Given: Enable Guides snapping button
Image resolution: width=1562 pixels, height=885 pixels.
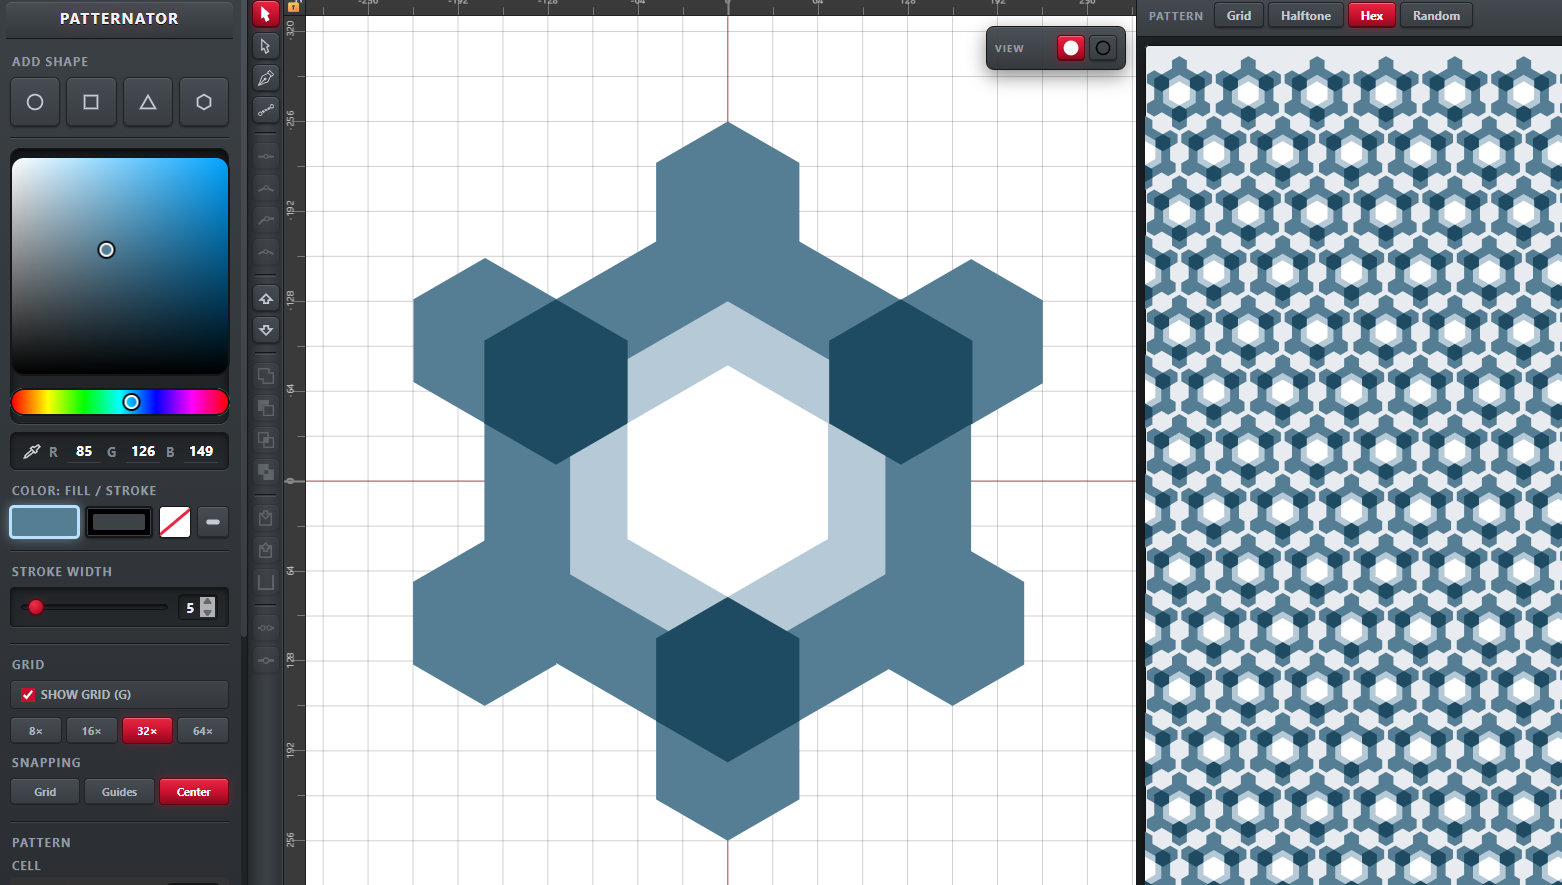Looking at the screenshot, I should (x=119, y=792).
